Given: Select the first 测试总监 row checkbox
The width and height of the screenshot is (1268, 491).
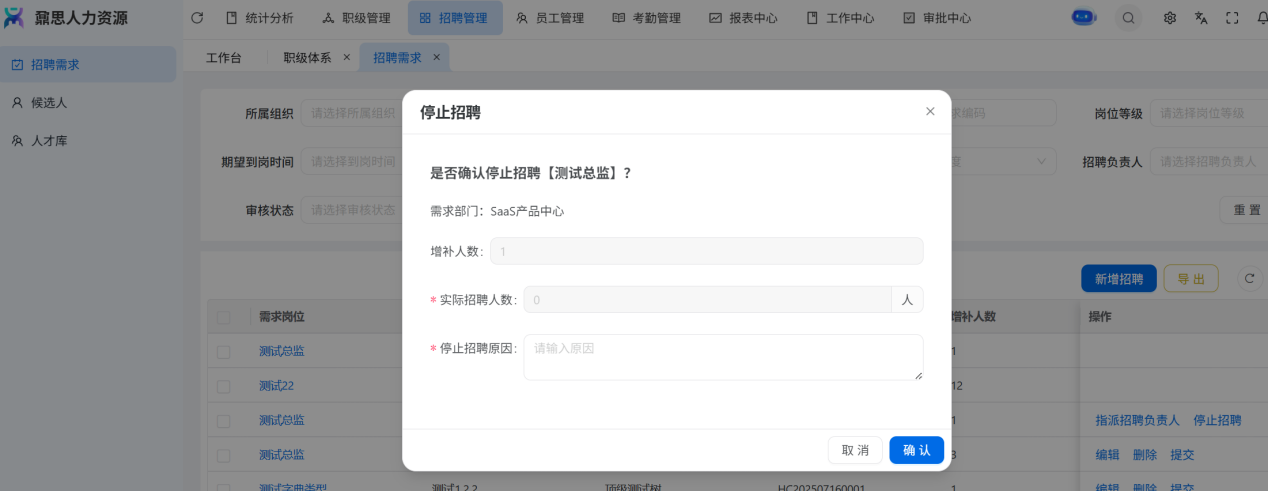Looking at the screenshot, I should 223,352.
